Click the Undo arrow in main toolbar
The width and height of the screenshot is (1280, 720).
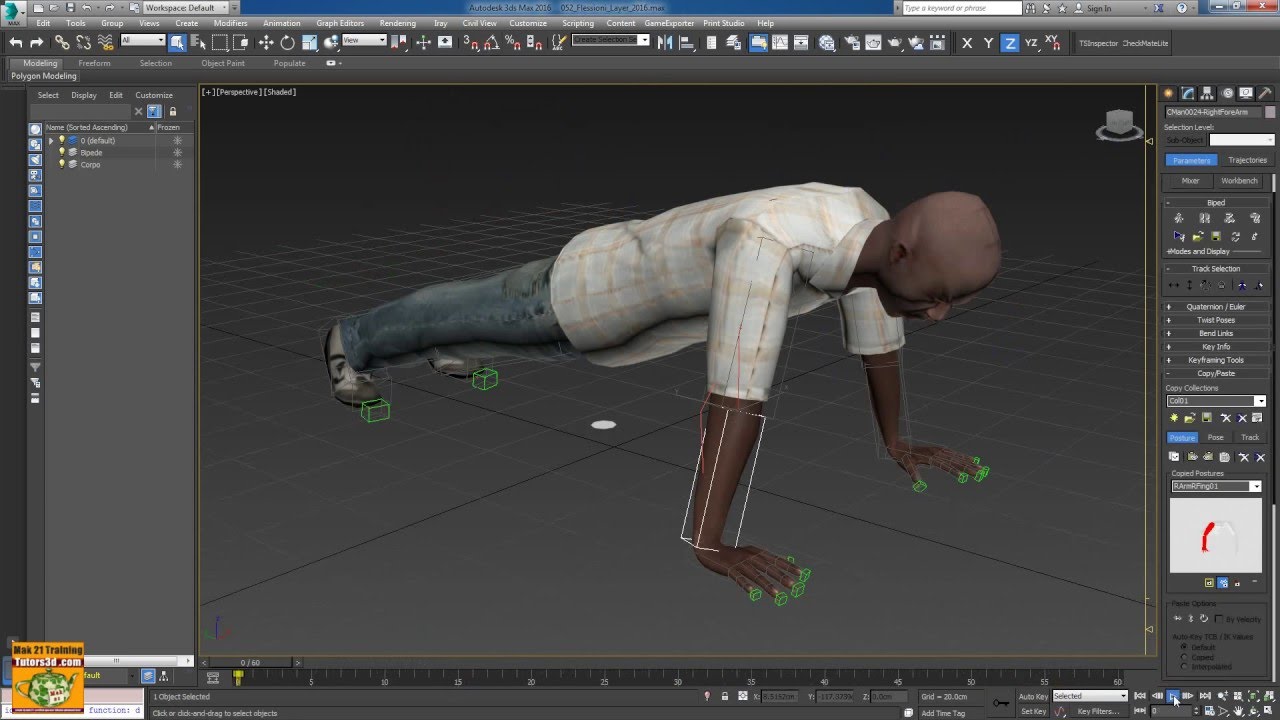pos(15,42)
